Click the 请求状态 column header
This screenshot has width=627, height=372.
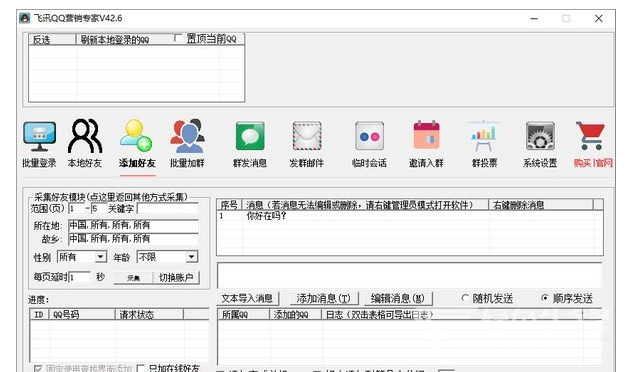click(x=150, y=314)
